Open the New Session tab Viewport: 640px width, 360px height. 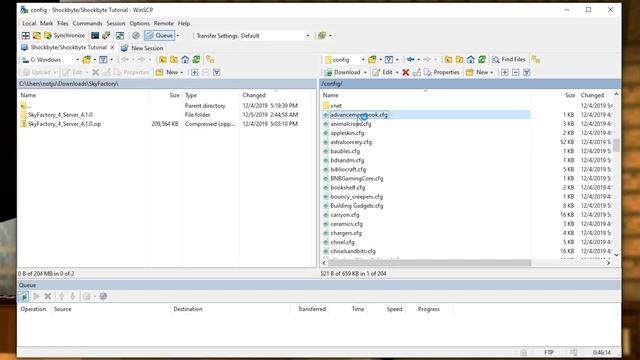(142, 48)
